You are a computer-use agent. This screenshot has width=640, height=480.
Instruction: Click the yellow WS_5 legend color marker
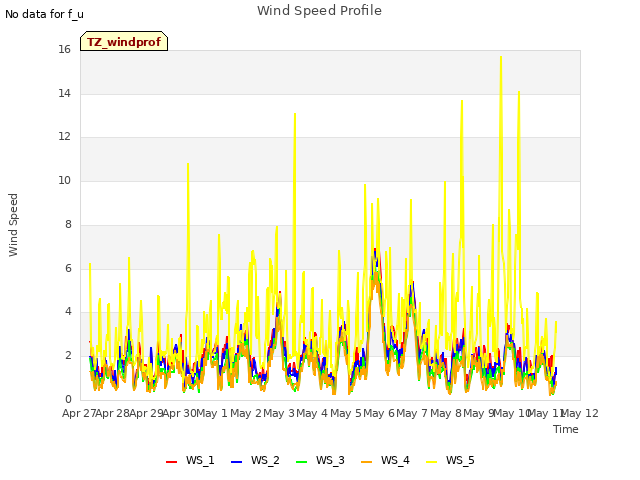click(431, 461)
